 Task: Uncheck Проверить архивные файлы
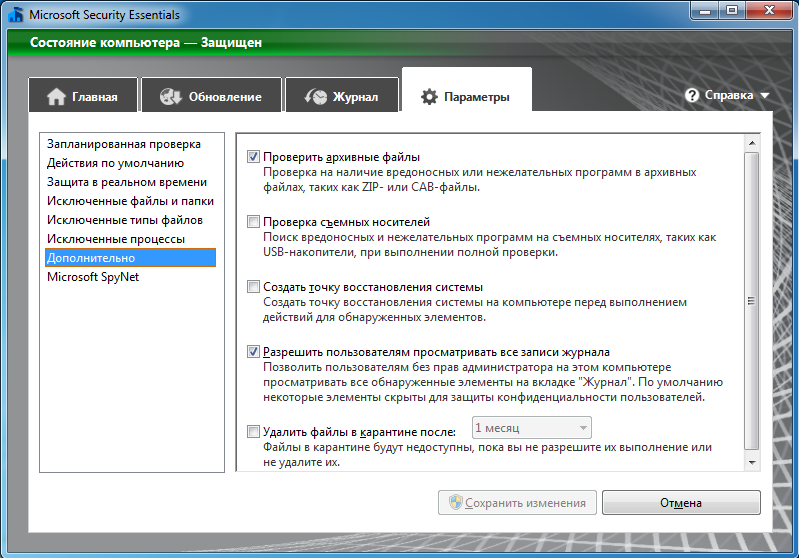(253, 156)
